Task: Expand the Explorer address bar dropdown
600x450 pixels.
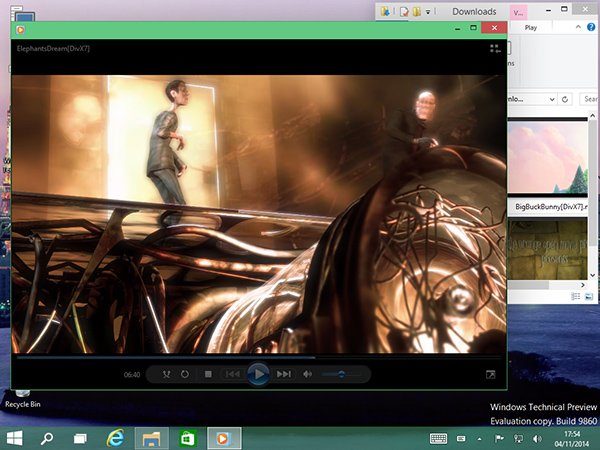Action: coord(552,99)
